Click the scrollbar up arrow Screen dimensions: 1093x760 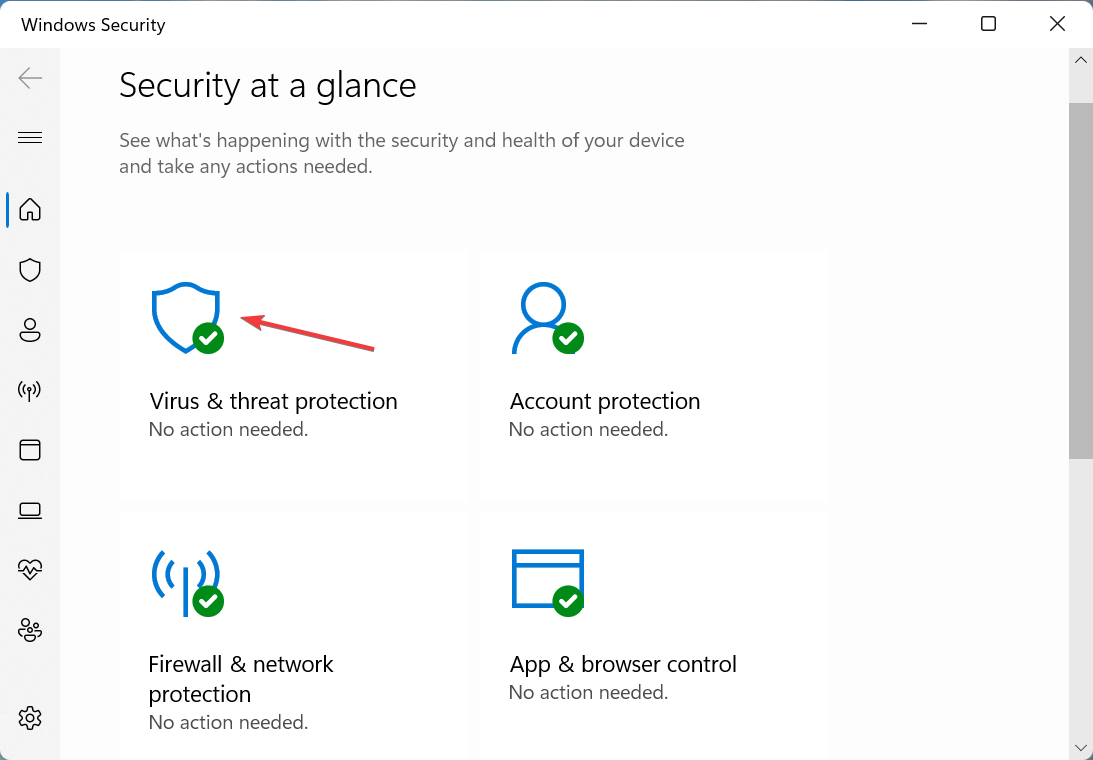click(1080, 60)
